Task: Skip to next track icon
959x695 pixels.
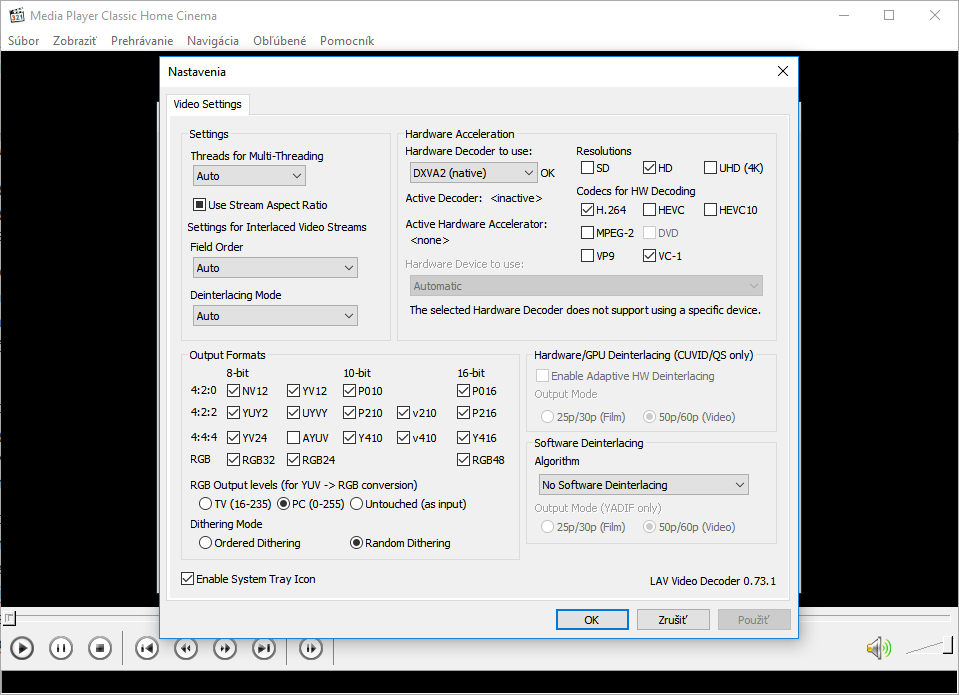Action: [x=264, y=648]
